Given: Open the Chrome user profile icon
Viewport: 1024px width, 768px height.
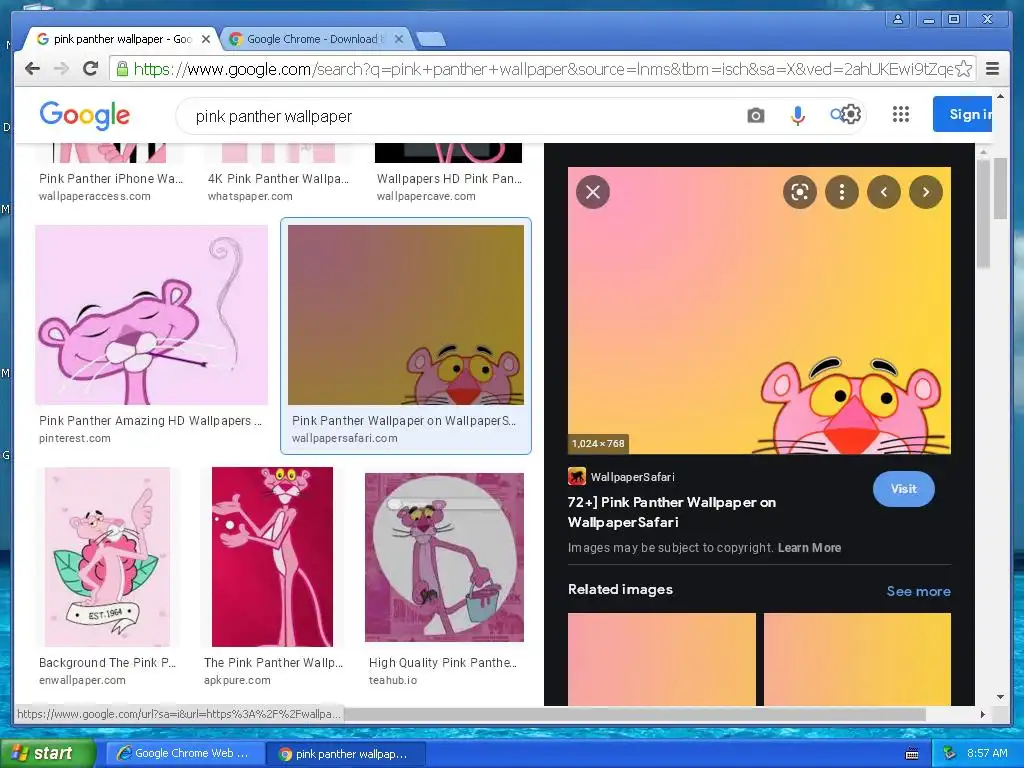Looking at the screenshot, I should [x=898, y=20].
